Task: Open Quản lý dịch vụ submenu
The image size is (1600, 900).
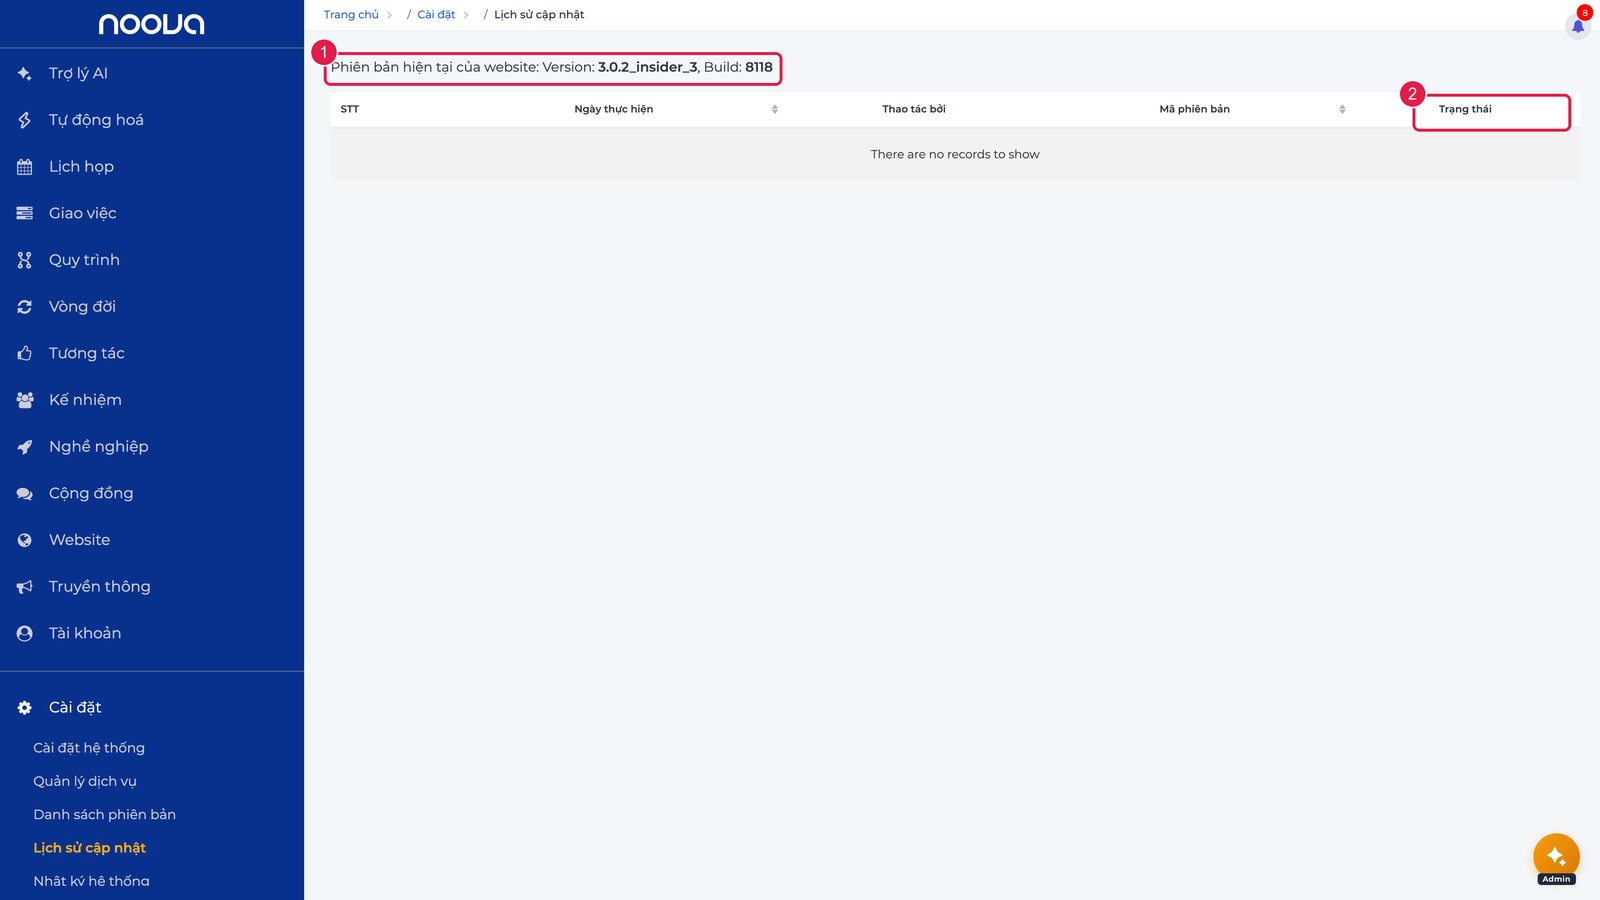Action: tap(85, 781)
